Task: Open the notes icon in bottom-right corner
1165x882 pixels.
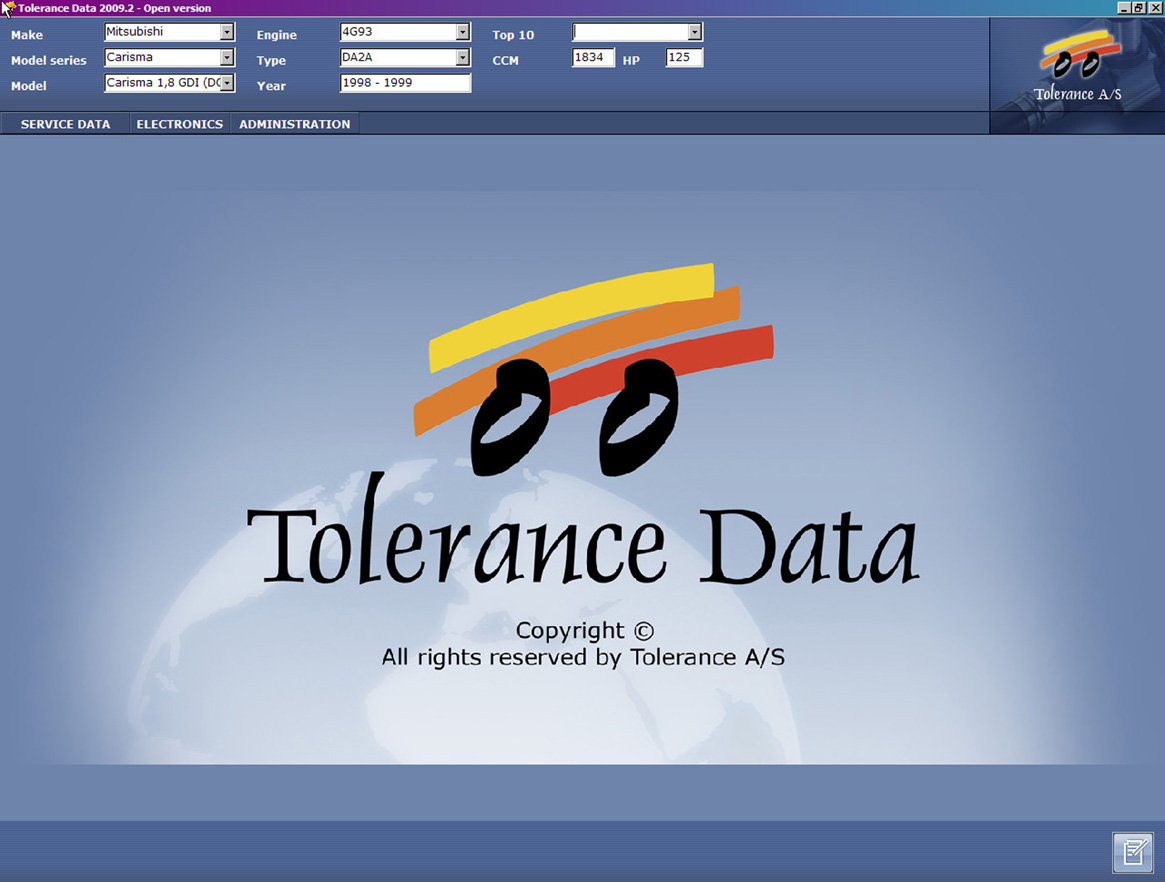Action: click(1133, 852)
